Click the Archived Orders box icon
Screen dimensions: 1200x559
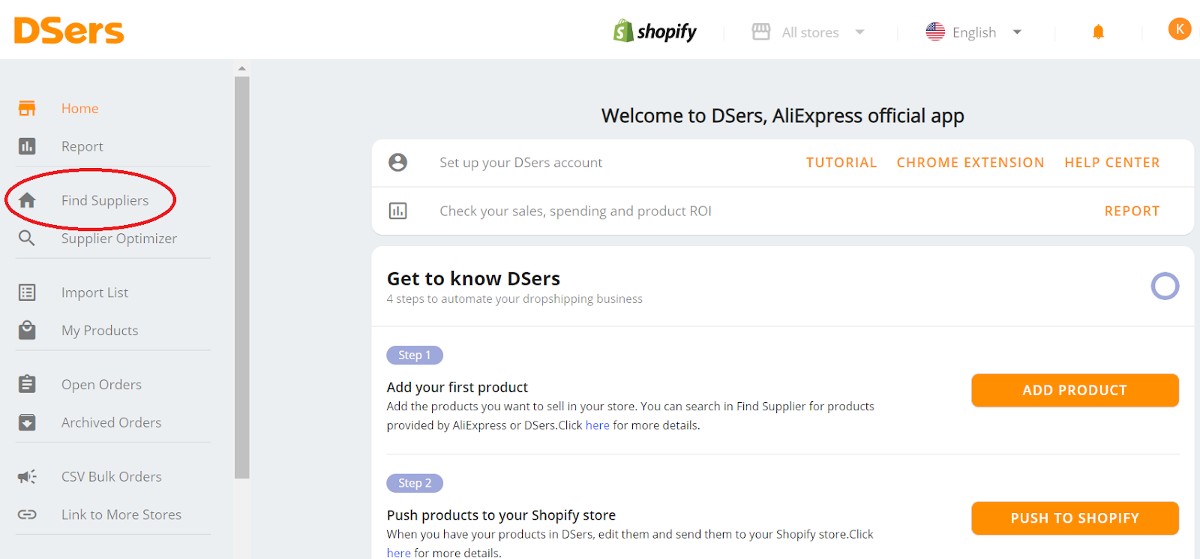pyautogui.click(x=27, y=422)
